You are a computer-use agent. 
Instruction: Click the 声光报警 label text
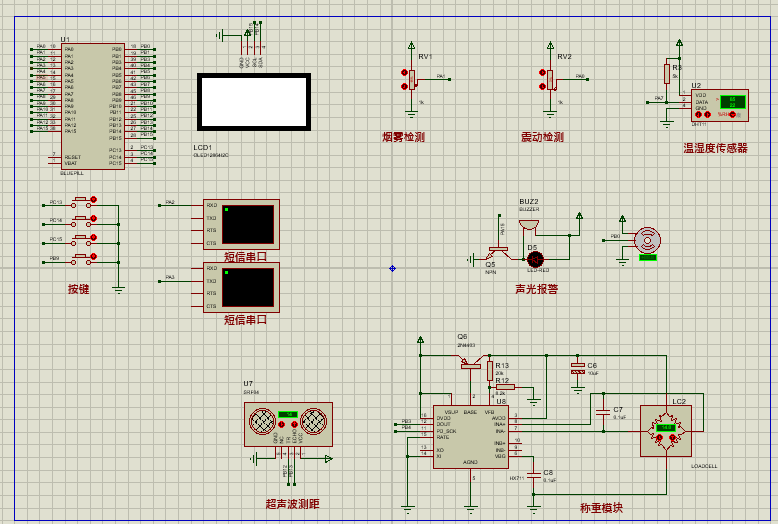click(536, 289)
